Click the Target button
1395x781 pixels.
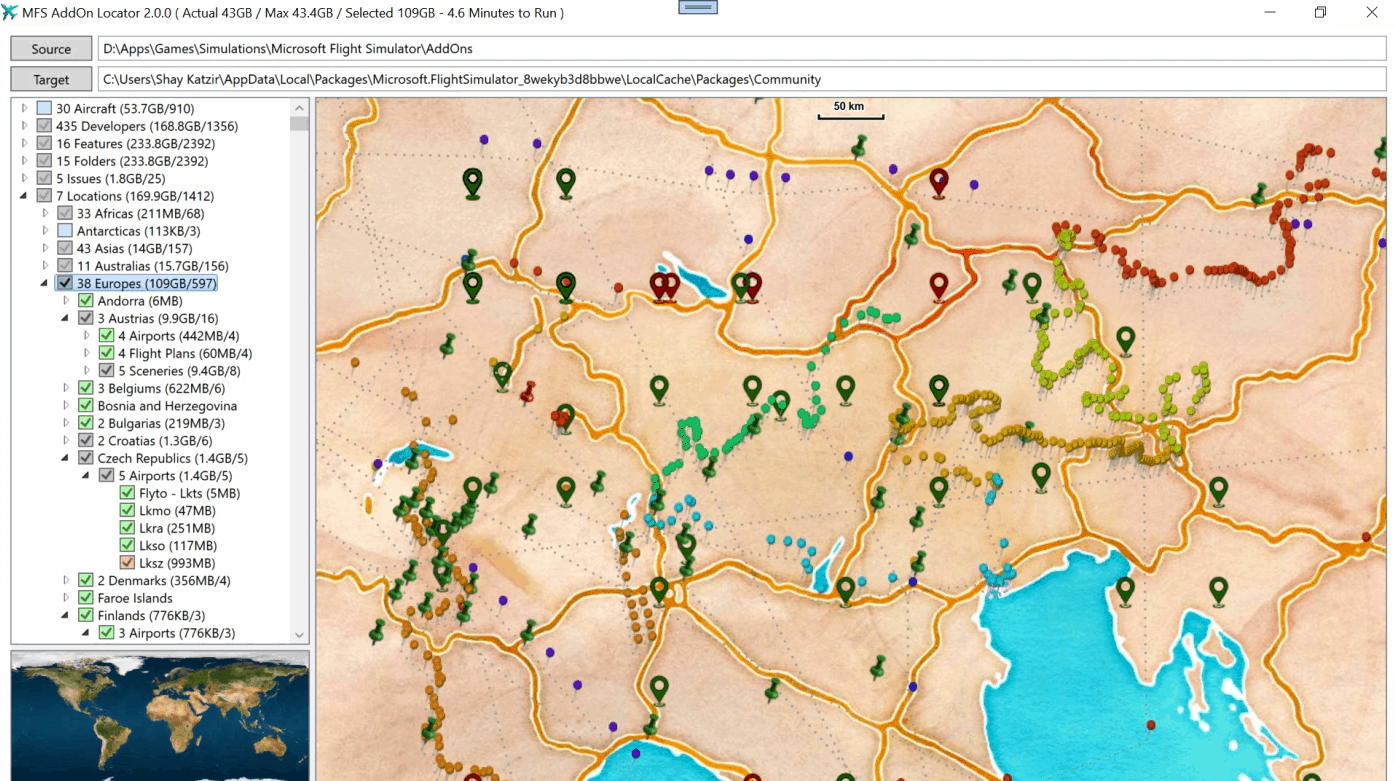51,79
